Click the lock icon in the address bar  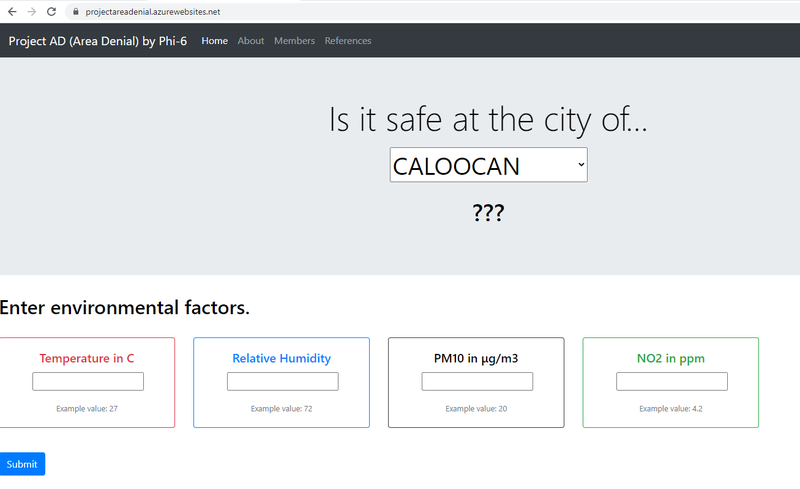click(76, 12)
